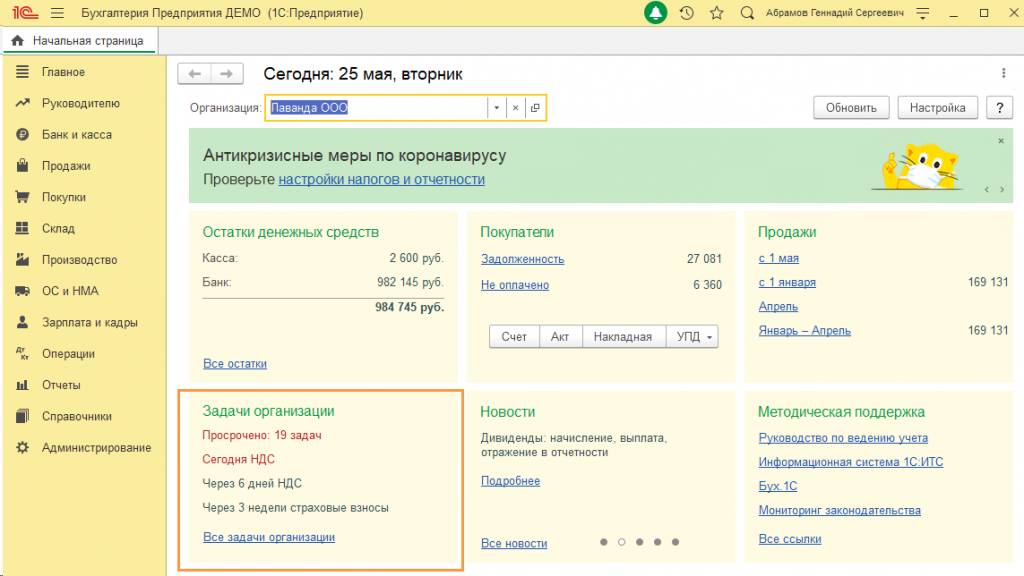This screenshot has height=576, width=1024.
Task: Click the Покупки shopping cart icon
Action: (x=22, y=197)
